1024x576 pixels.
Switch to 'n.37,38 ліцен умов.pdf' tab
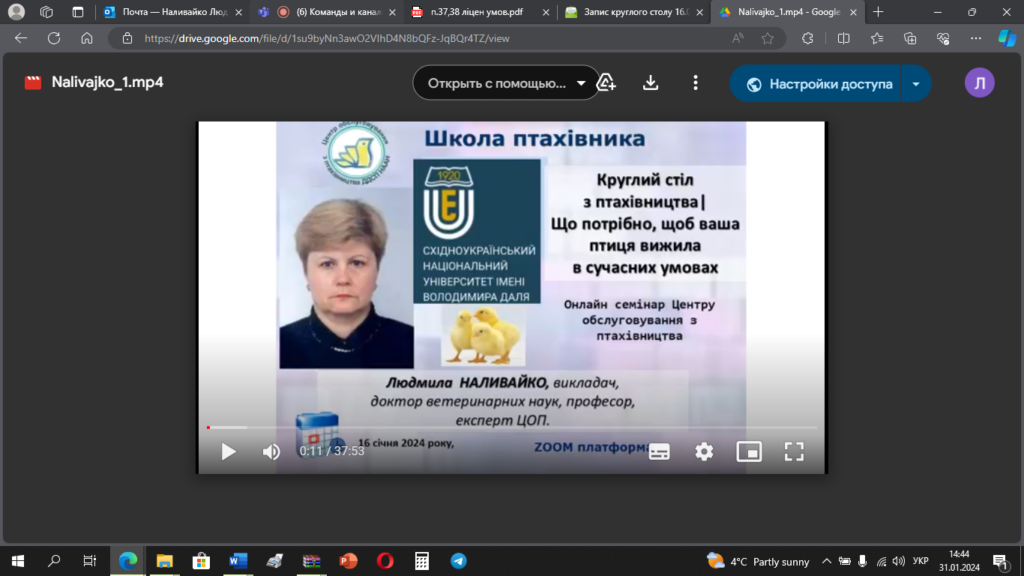[480, 12]
